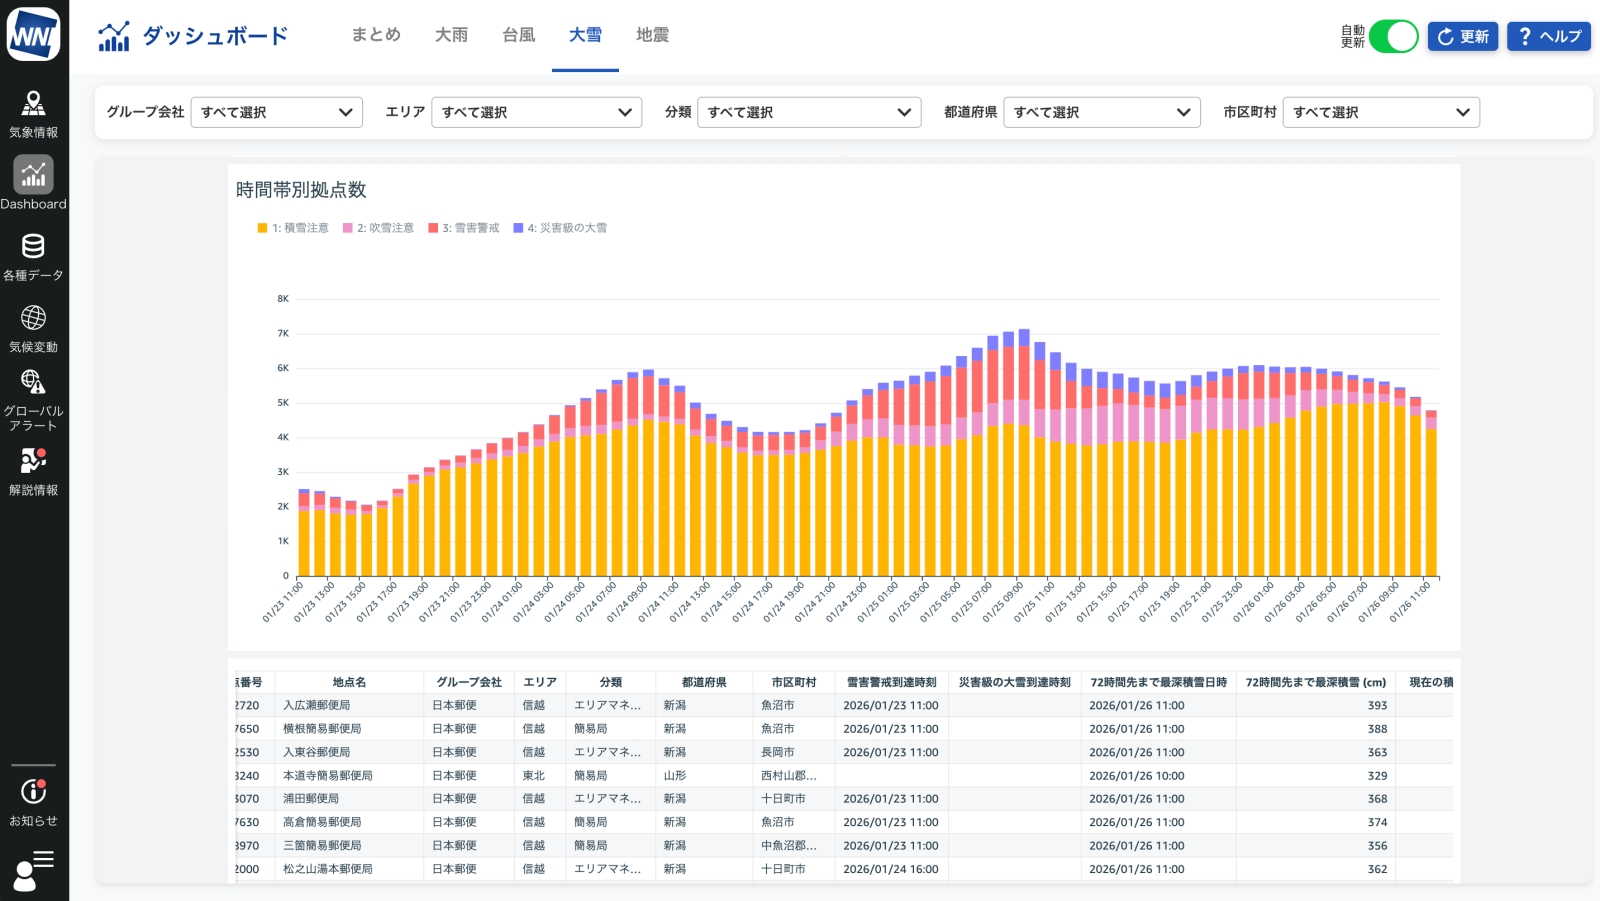Click the 更新 refresh button
Screen dimensions: 1600x901
pyautogui.click(x=1462, y=37)
